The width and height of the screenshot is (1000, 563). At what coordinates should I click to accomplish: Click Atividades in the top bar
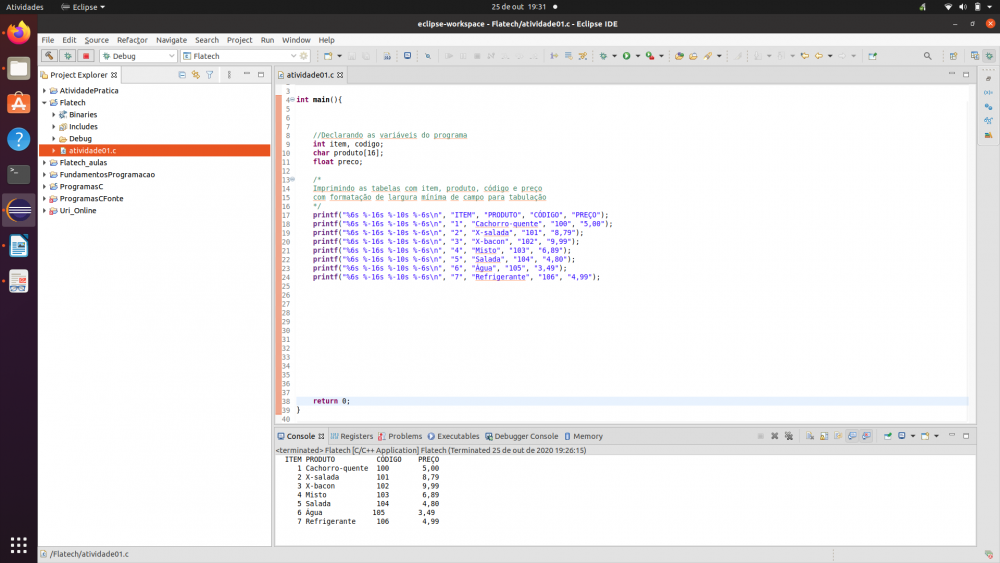[25, 7]
